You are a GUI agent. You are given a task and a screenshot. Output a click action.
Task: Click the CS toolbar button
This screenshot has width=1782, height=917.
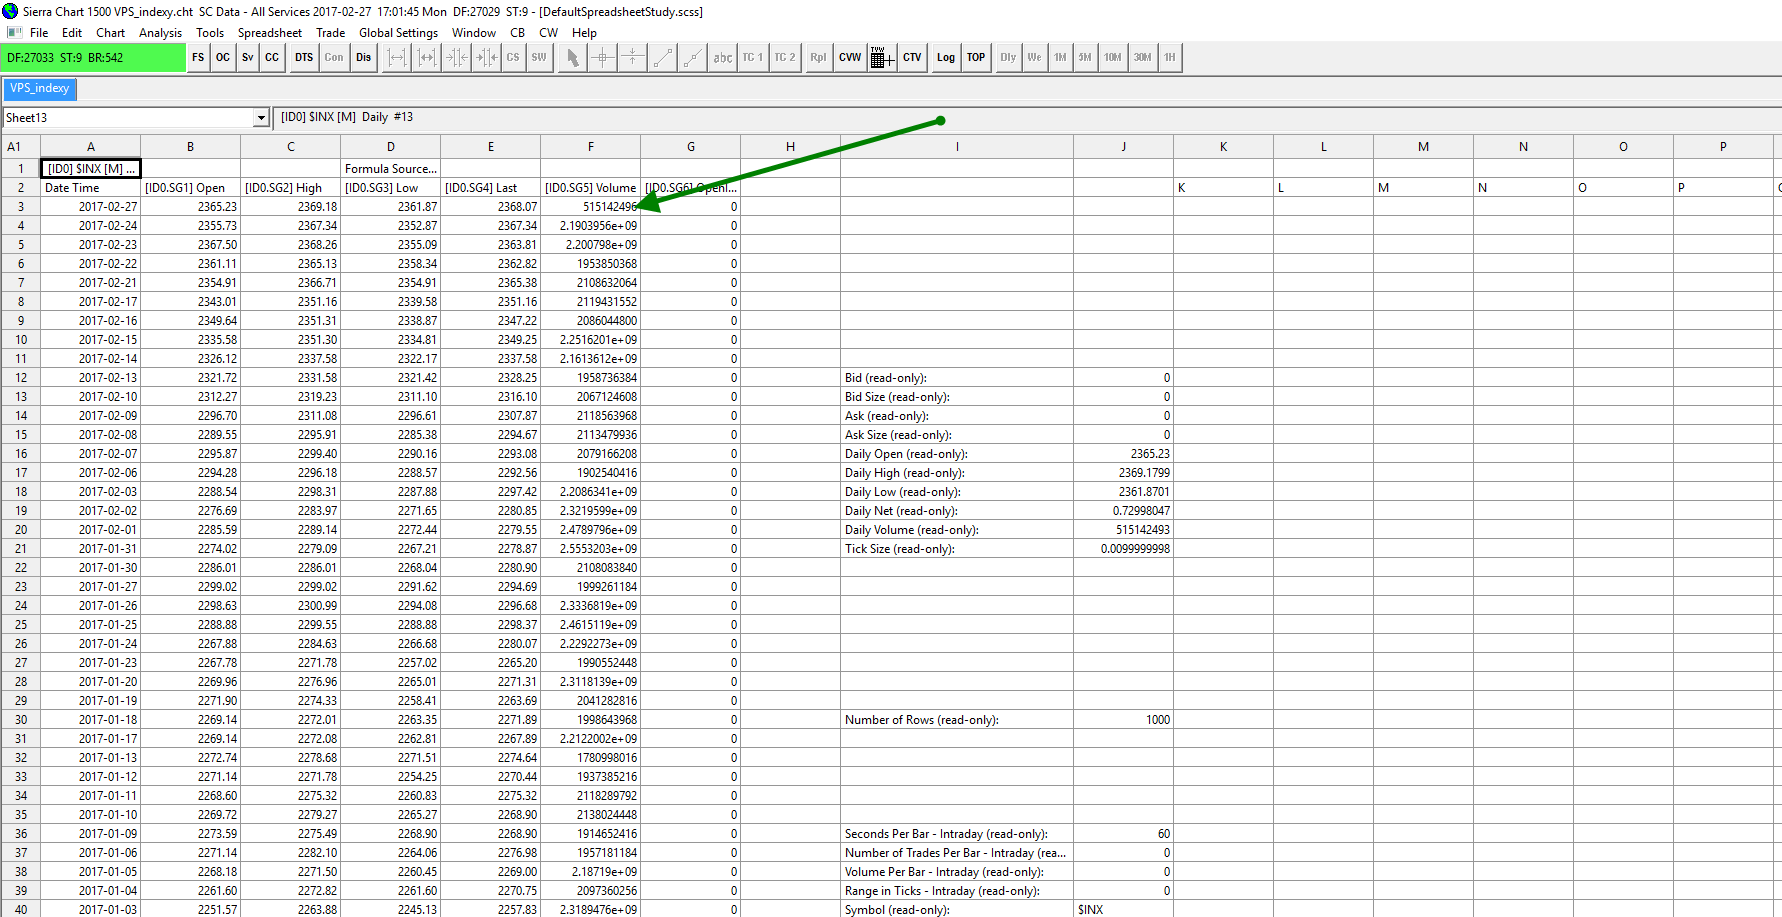(x=513, y=58)
